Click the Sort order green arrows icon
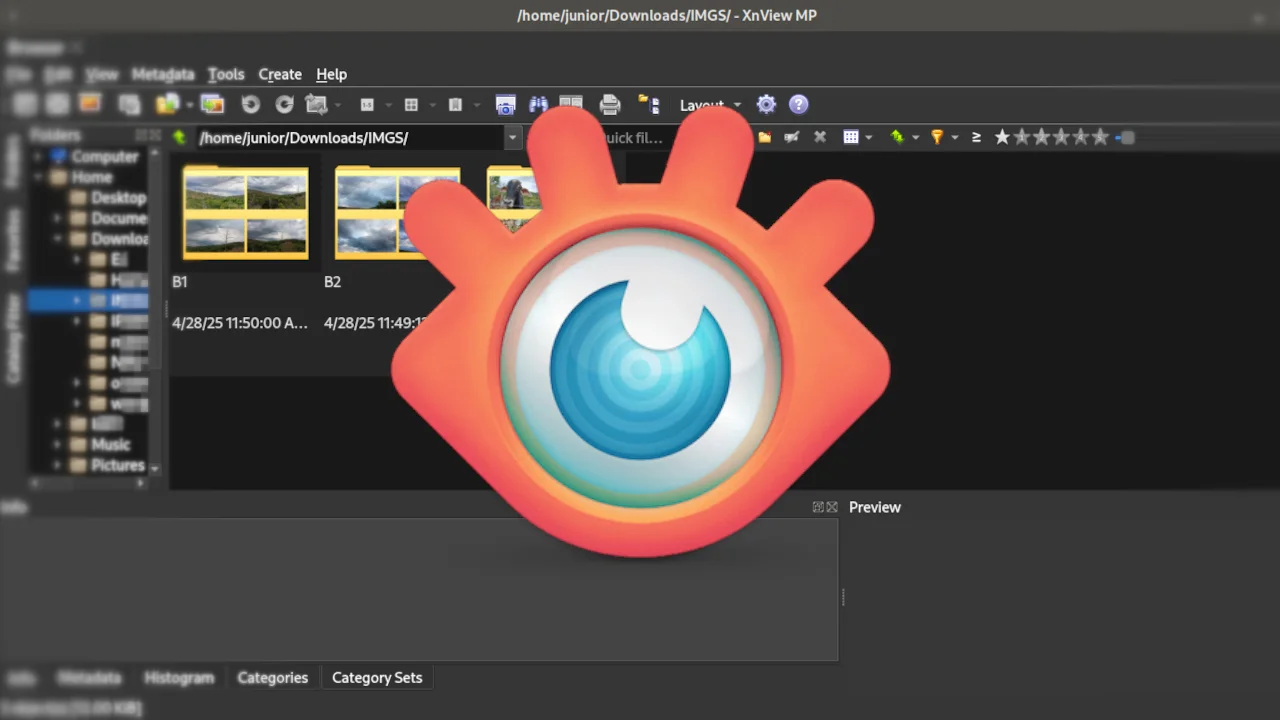Viewport: 1280px width, 720px height. click(x=897, y=137)
